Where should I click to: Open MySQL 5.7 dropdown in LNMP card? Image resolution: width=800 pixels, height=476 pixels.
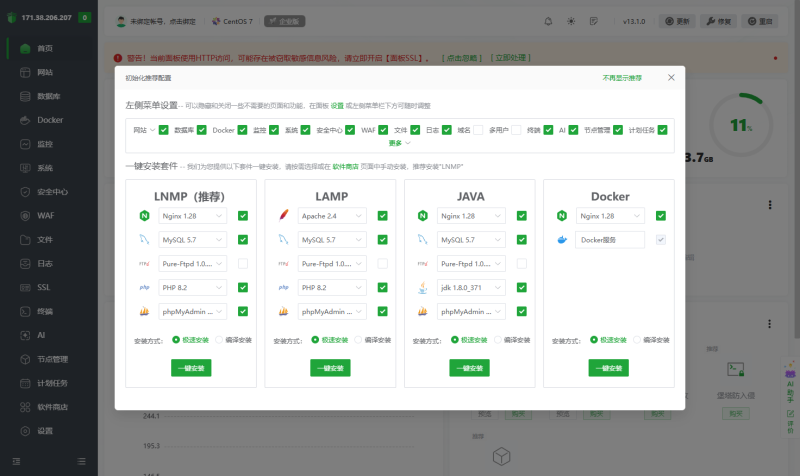point(192,240)
